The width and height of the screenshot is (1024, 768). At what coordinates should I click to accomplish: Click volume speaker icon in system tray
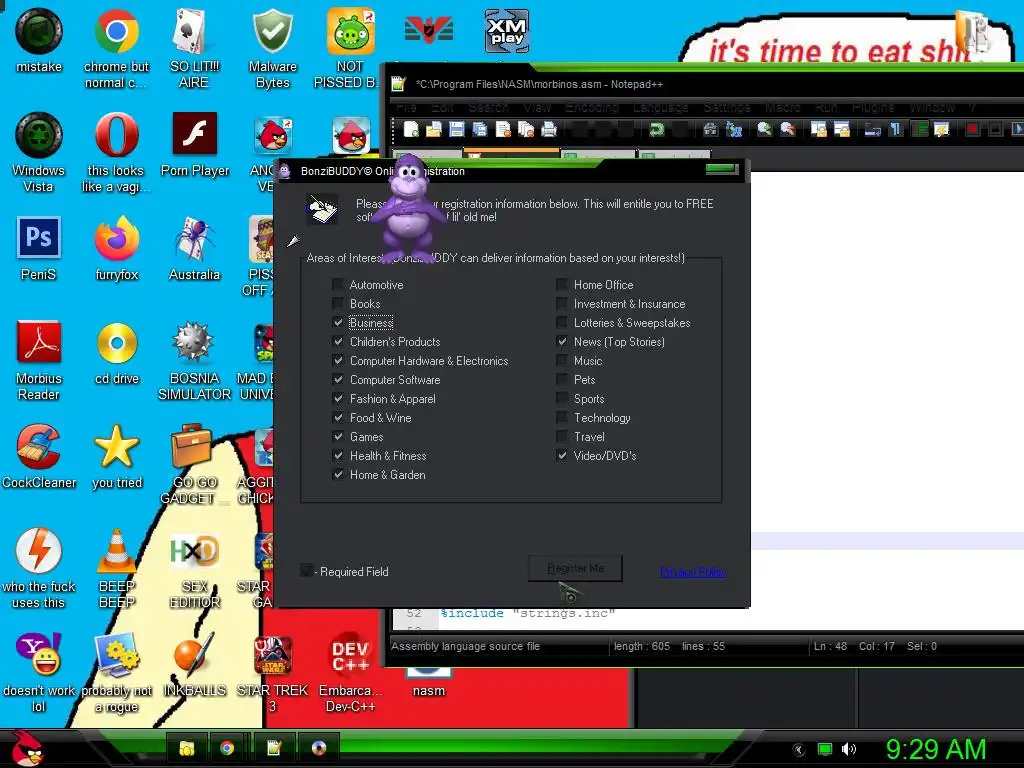point(849,750)
